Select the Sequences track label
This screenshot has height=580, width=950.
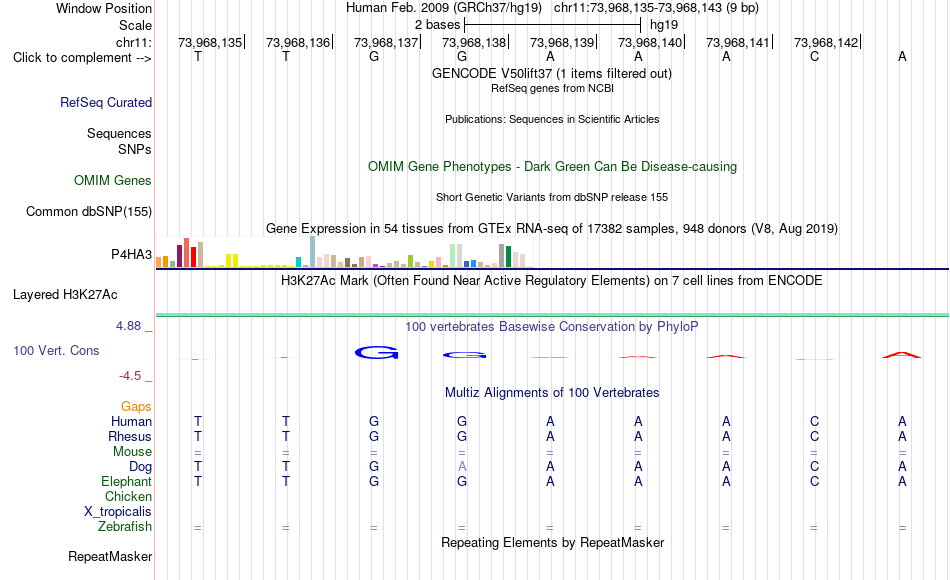tap(119, 133)
